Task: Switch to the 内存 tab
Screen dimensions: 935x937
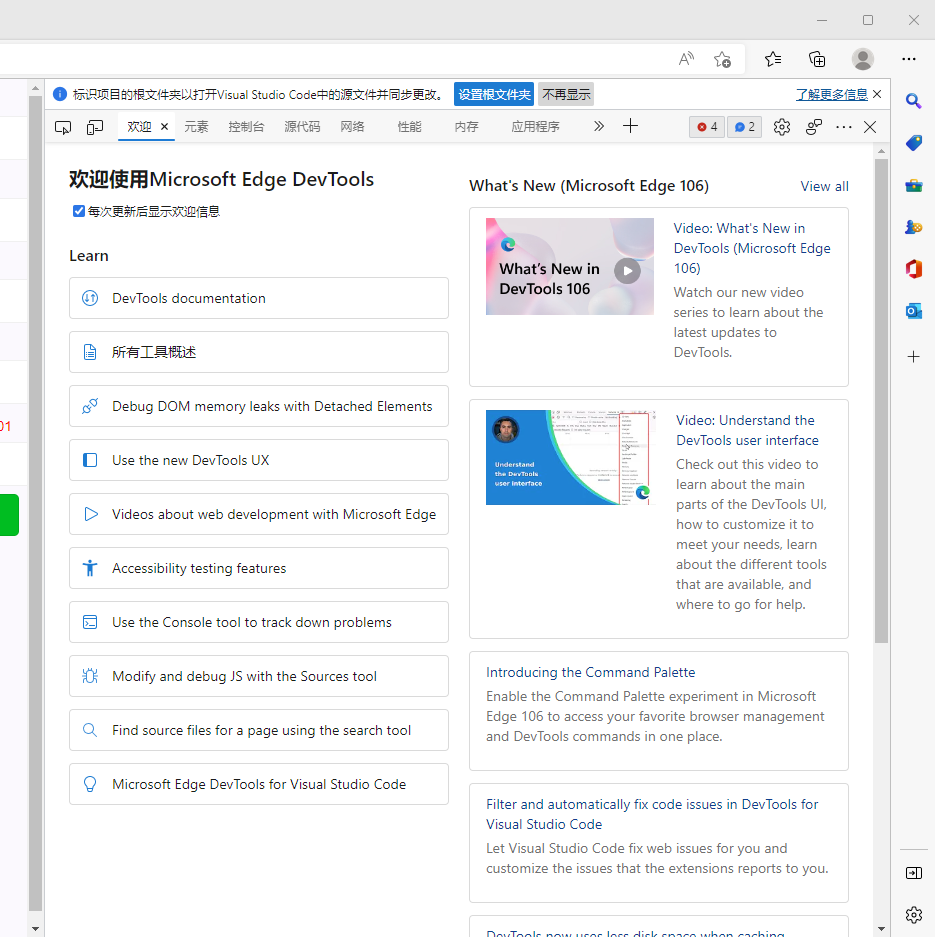Action: (466, 127)
